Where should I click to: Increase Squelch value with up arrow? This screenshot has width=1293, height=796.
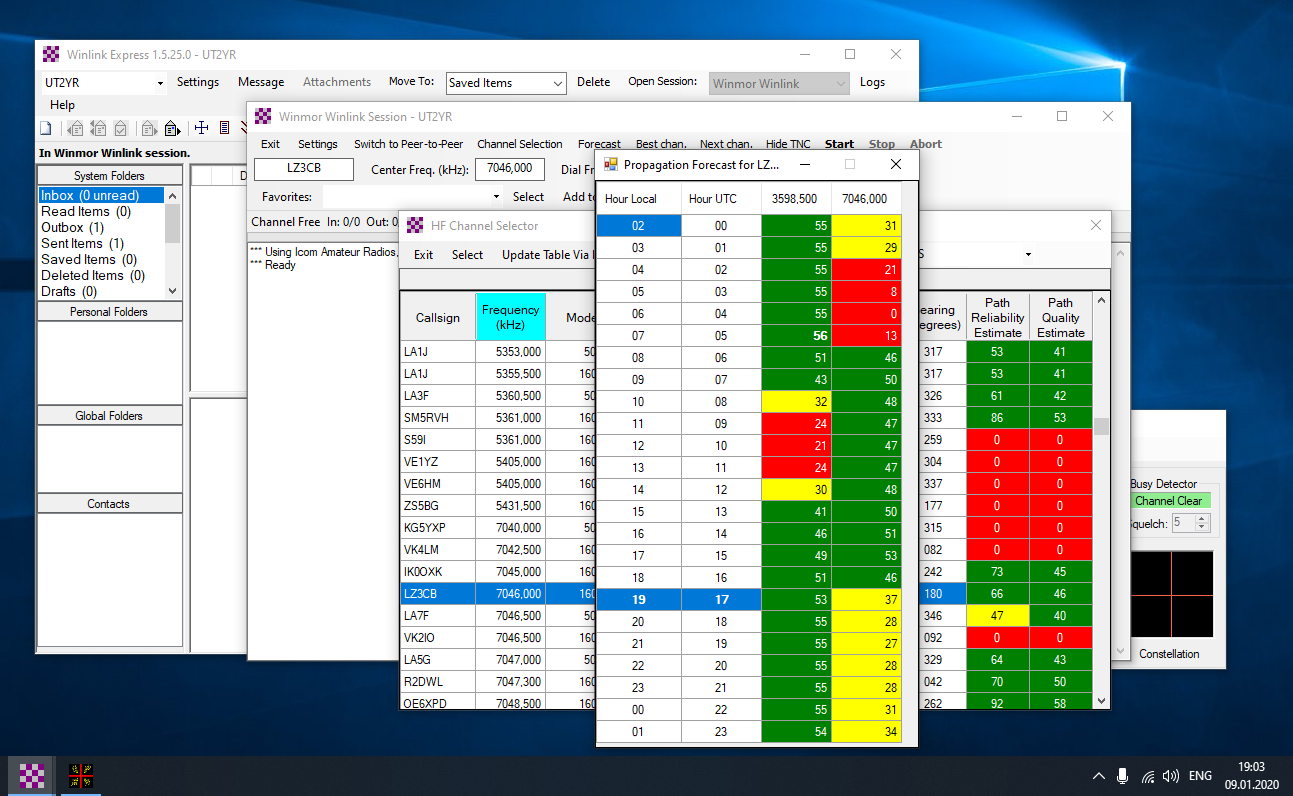[x=1203, y=518]
